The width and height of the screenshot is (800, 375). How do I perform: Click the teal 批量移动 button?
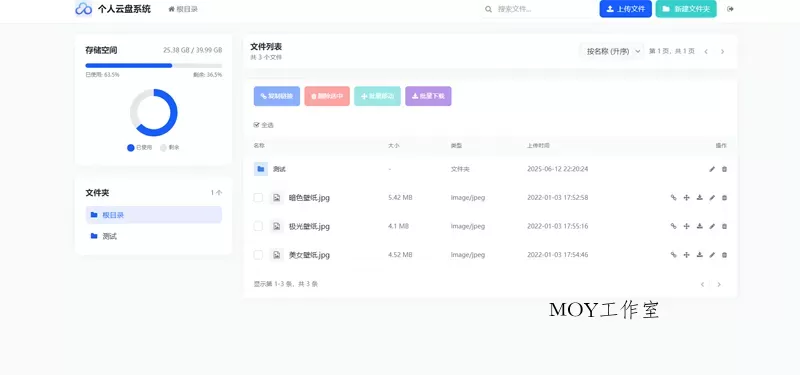378,96
